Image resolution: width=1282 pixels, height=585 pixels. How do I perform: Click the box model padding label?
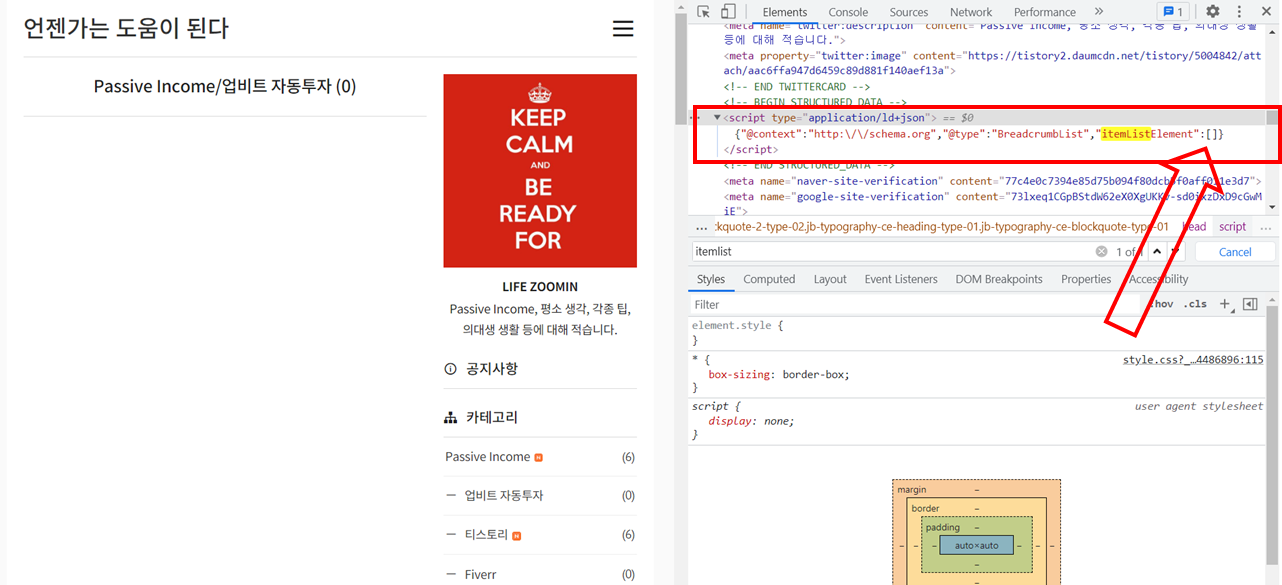[942, 527]
